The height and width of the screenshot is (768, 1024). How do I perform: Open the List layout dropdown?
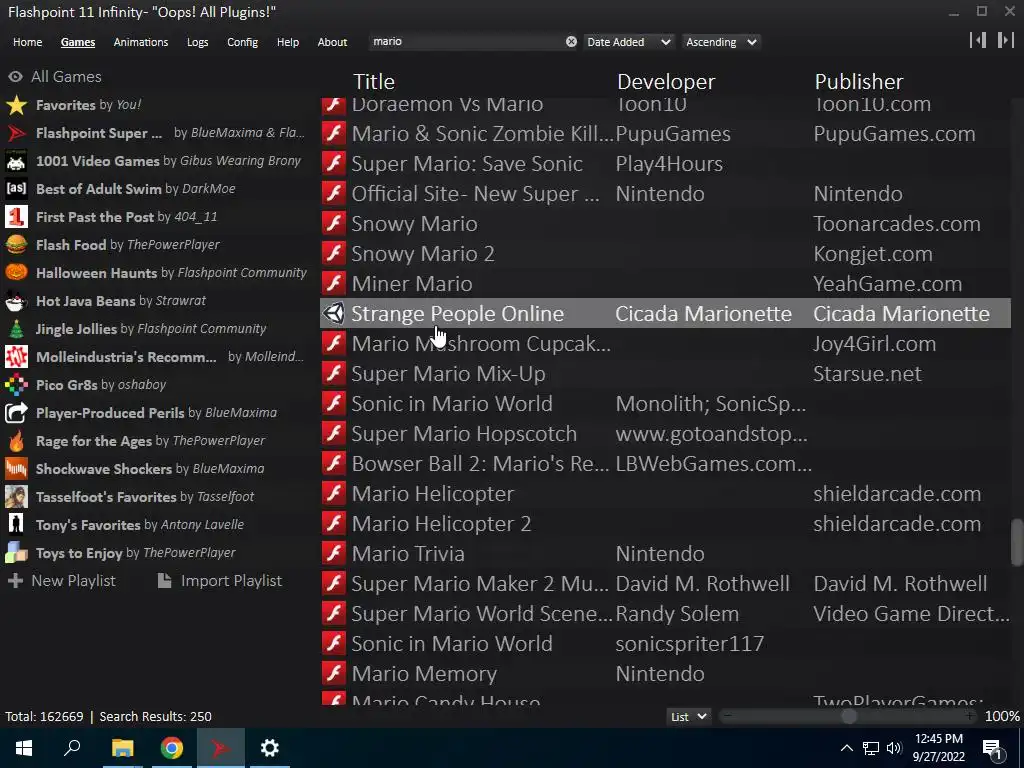pyautogui.click(x=688, y=716)
